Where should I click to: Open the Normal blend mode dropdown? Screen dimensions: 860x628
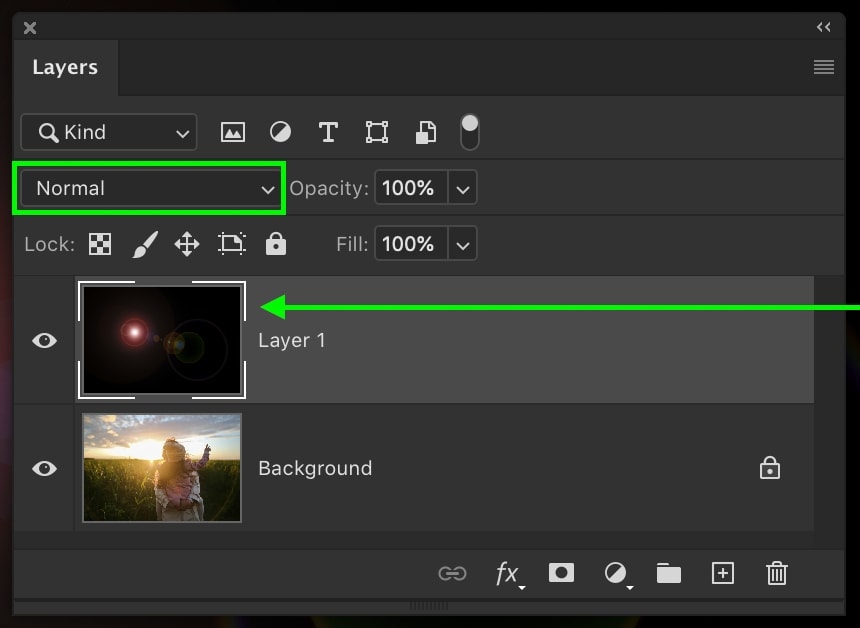point(151,188)
